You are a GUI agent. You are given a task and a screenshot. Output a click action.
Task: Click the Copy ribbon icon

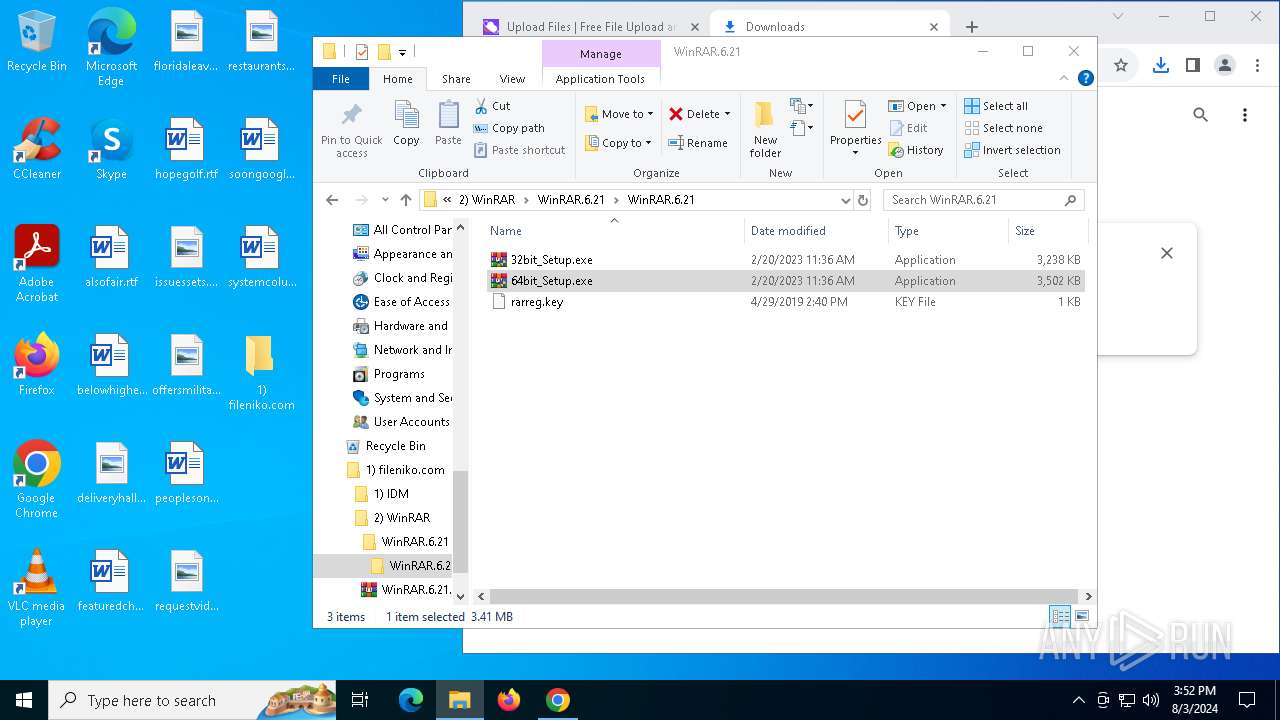(x=406, y=124)
